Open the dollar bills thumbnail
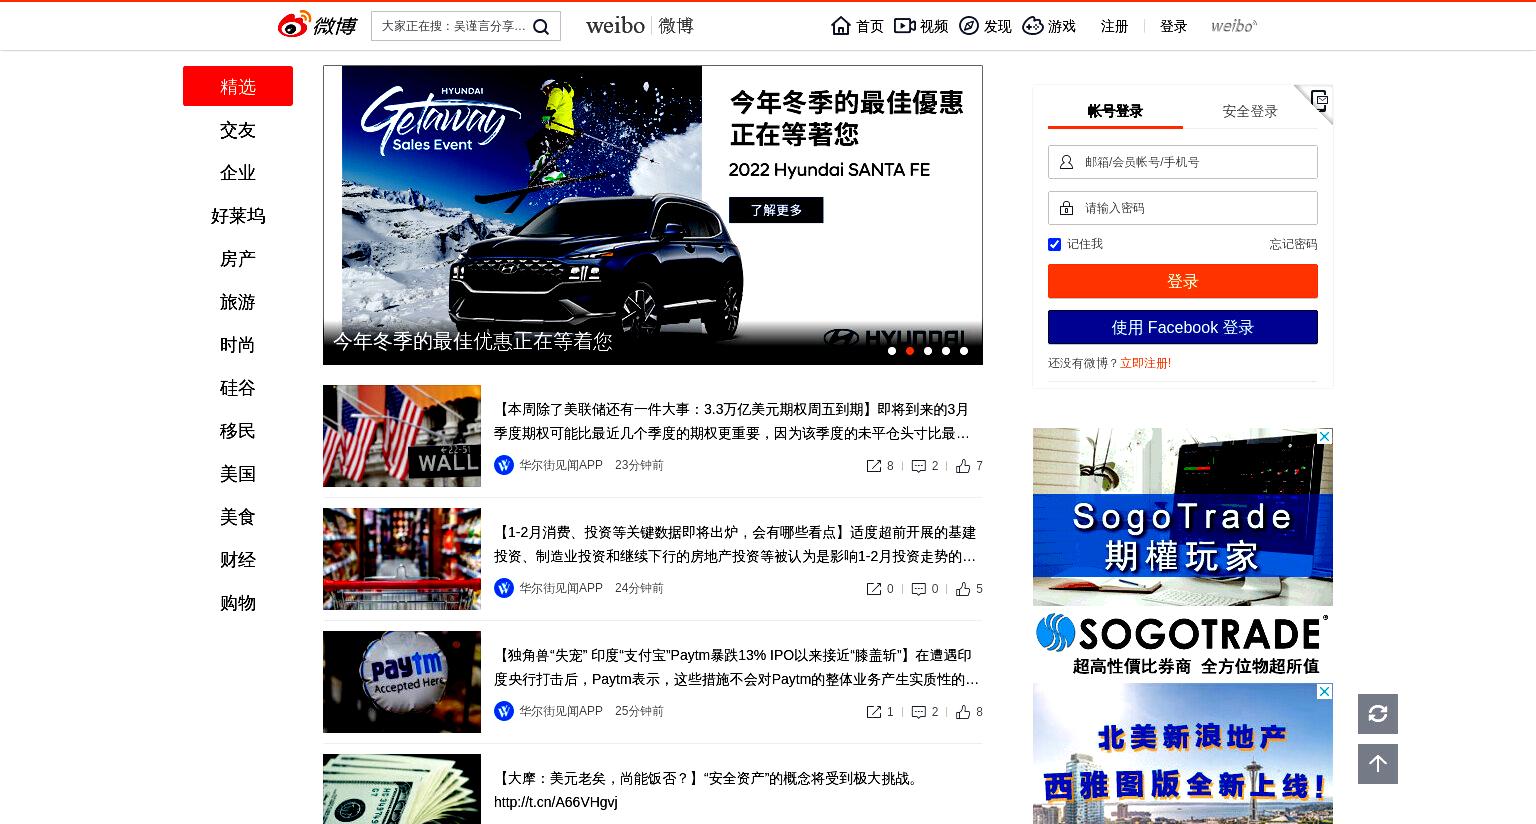1536x824 pixels. pyautogui.click(x=402, y=789)
